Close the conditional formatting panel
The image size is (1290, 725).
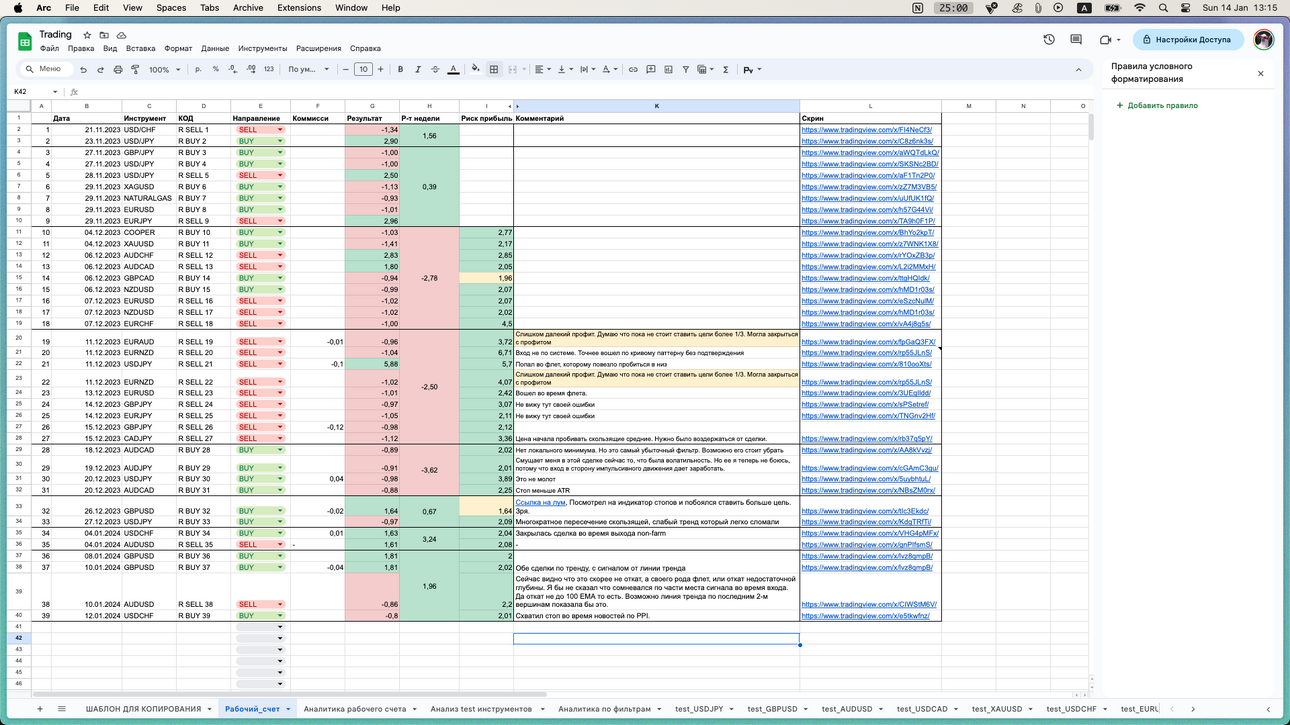(1261, 73)
